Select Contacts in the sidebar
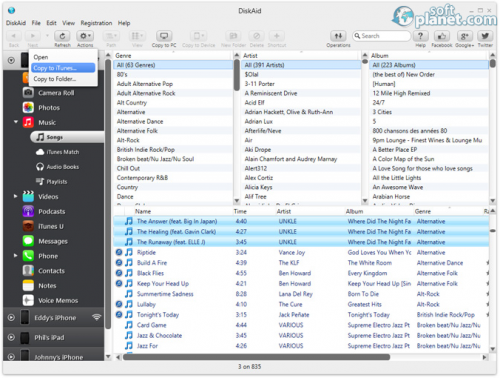Image resolution: width=500 pixels, height=378 pixels. coord(51,271)
